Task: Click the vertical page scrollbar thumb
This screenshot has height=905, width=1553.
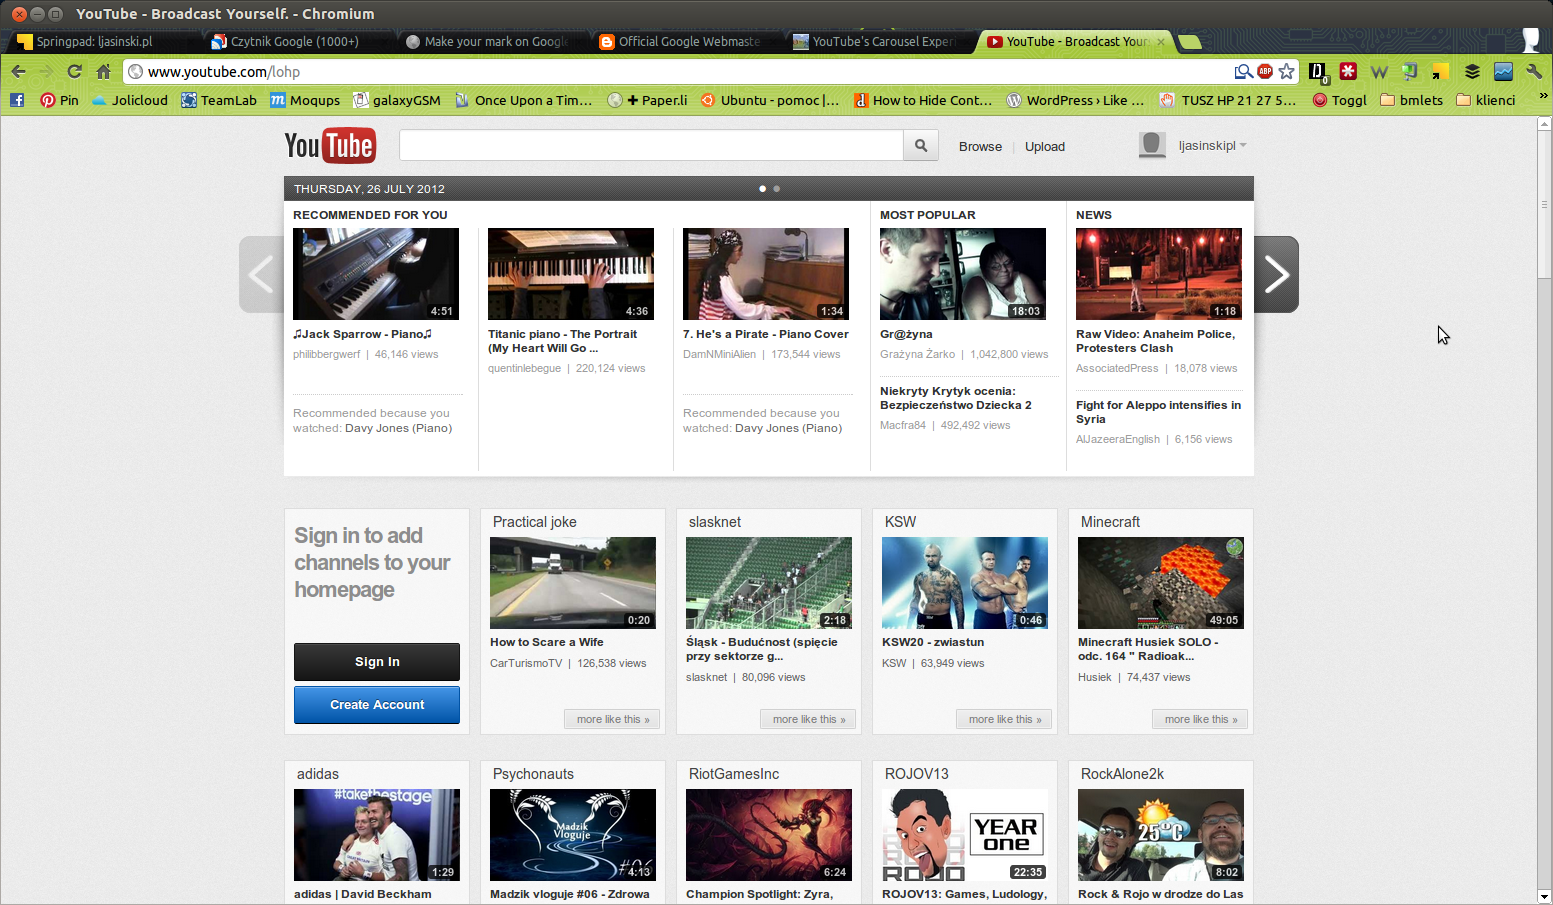Action: point(1545,205)
